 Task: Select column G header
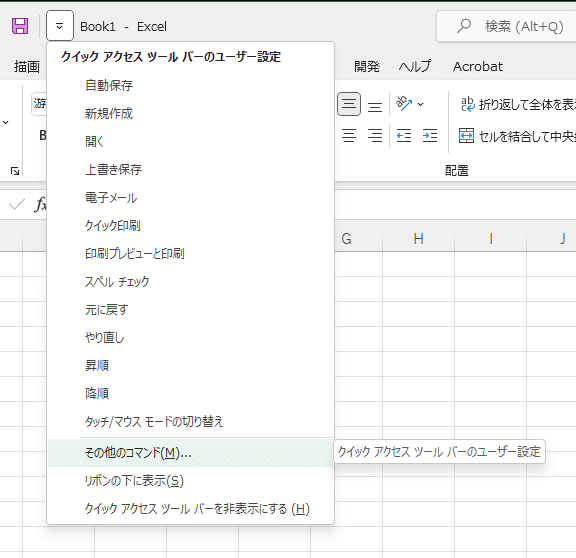pyautogui.click(x=358, y=239)
